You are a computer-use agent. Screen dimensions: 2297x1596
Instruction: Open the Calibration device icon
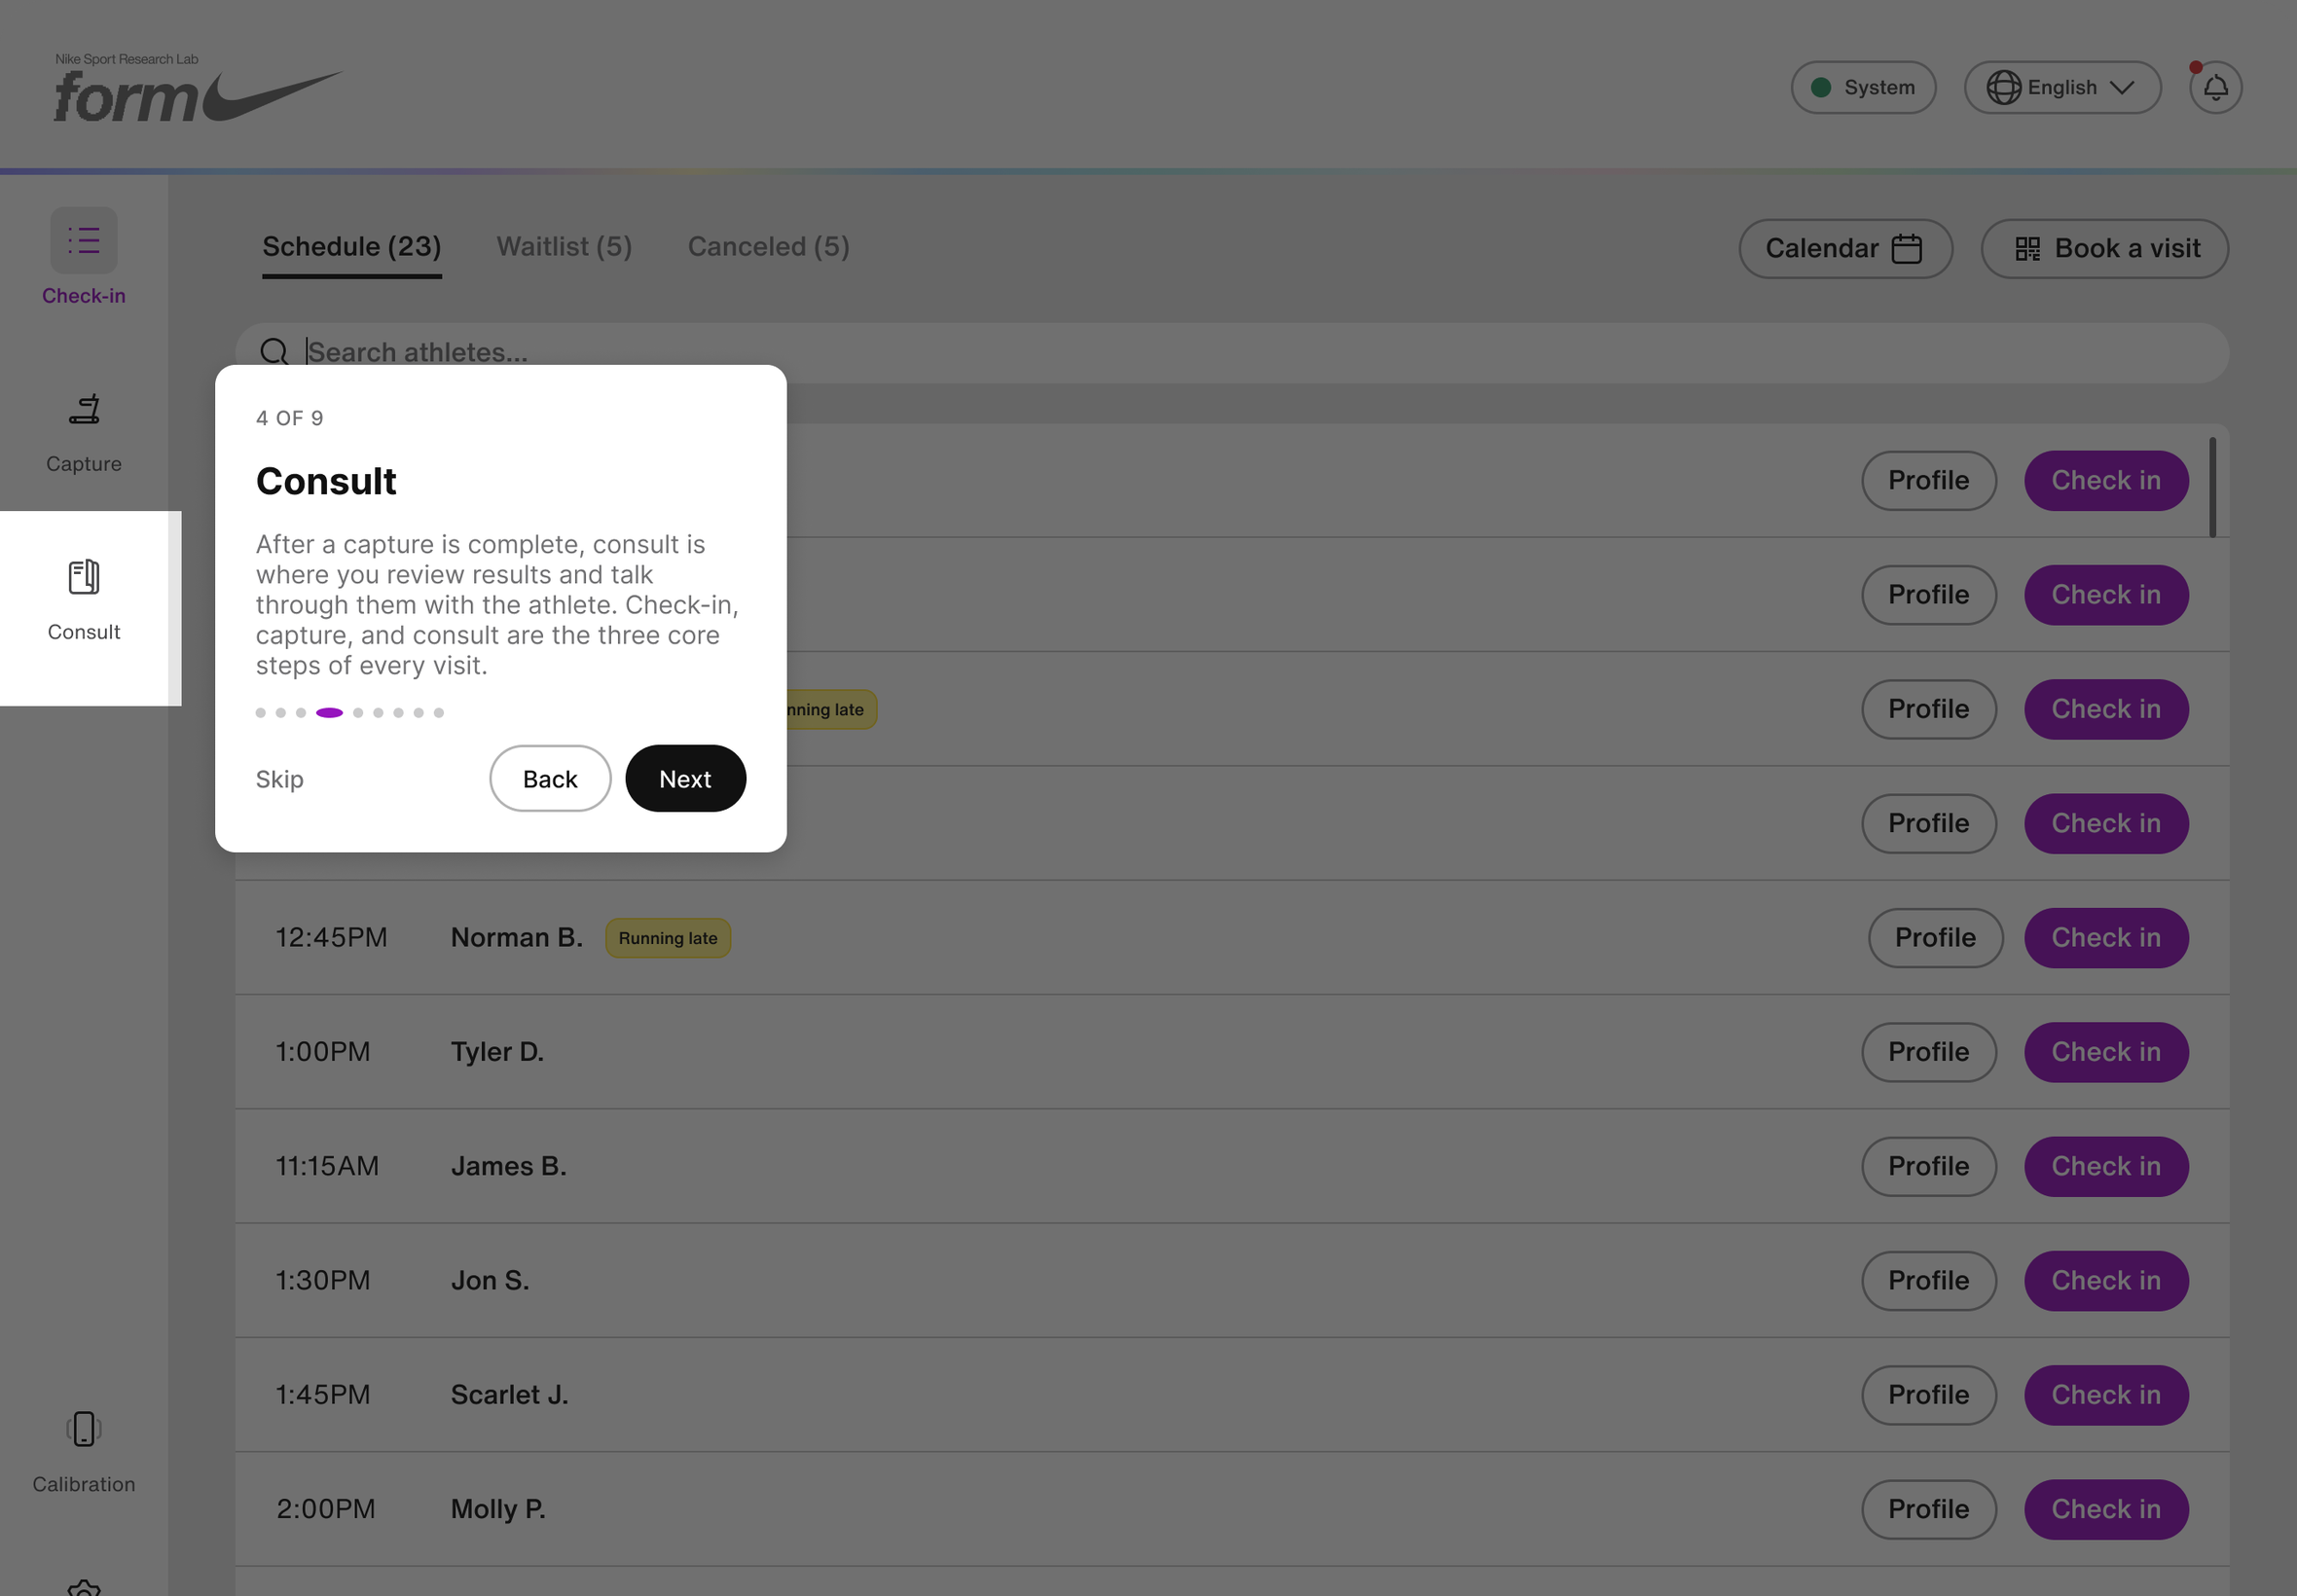click(x=84, y=1429)
